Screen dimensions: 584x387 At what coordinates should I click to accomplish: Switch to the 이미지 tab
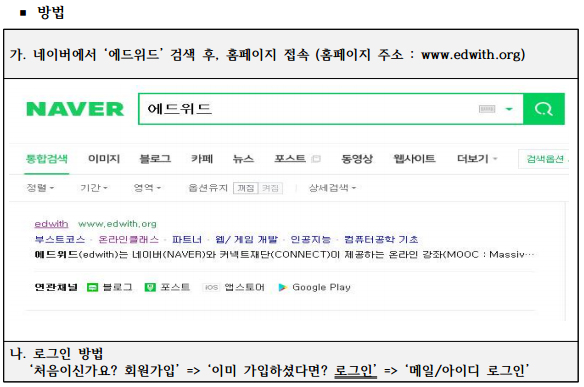pyautogui.click(x=104, y=159)
